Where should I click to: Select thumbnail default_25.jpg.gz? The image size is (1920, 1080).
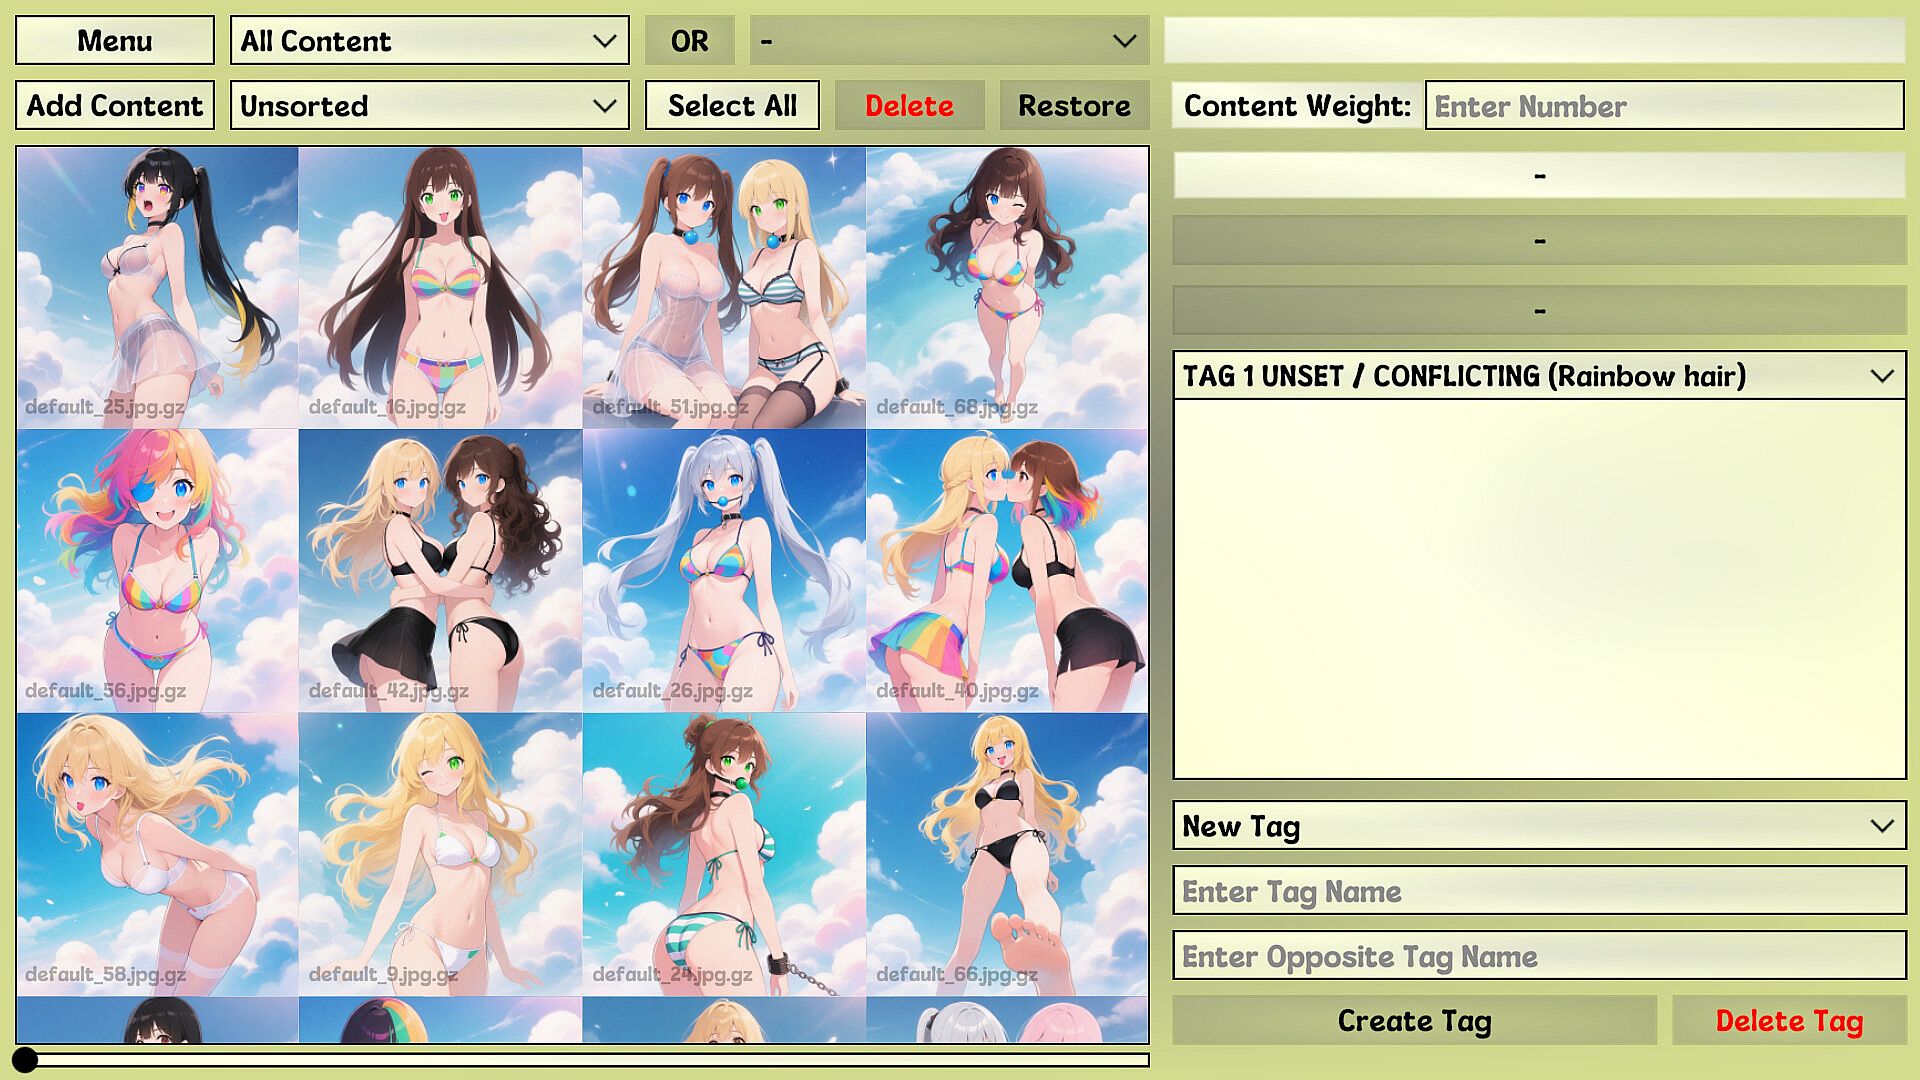157,288
